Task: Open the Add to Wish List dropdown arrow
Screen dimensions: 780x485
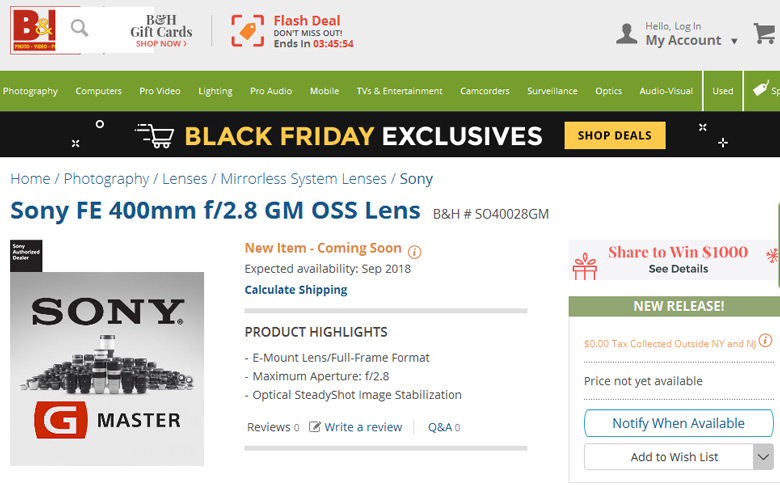Action: coord(762,457)
